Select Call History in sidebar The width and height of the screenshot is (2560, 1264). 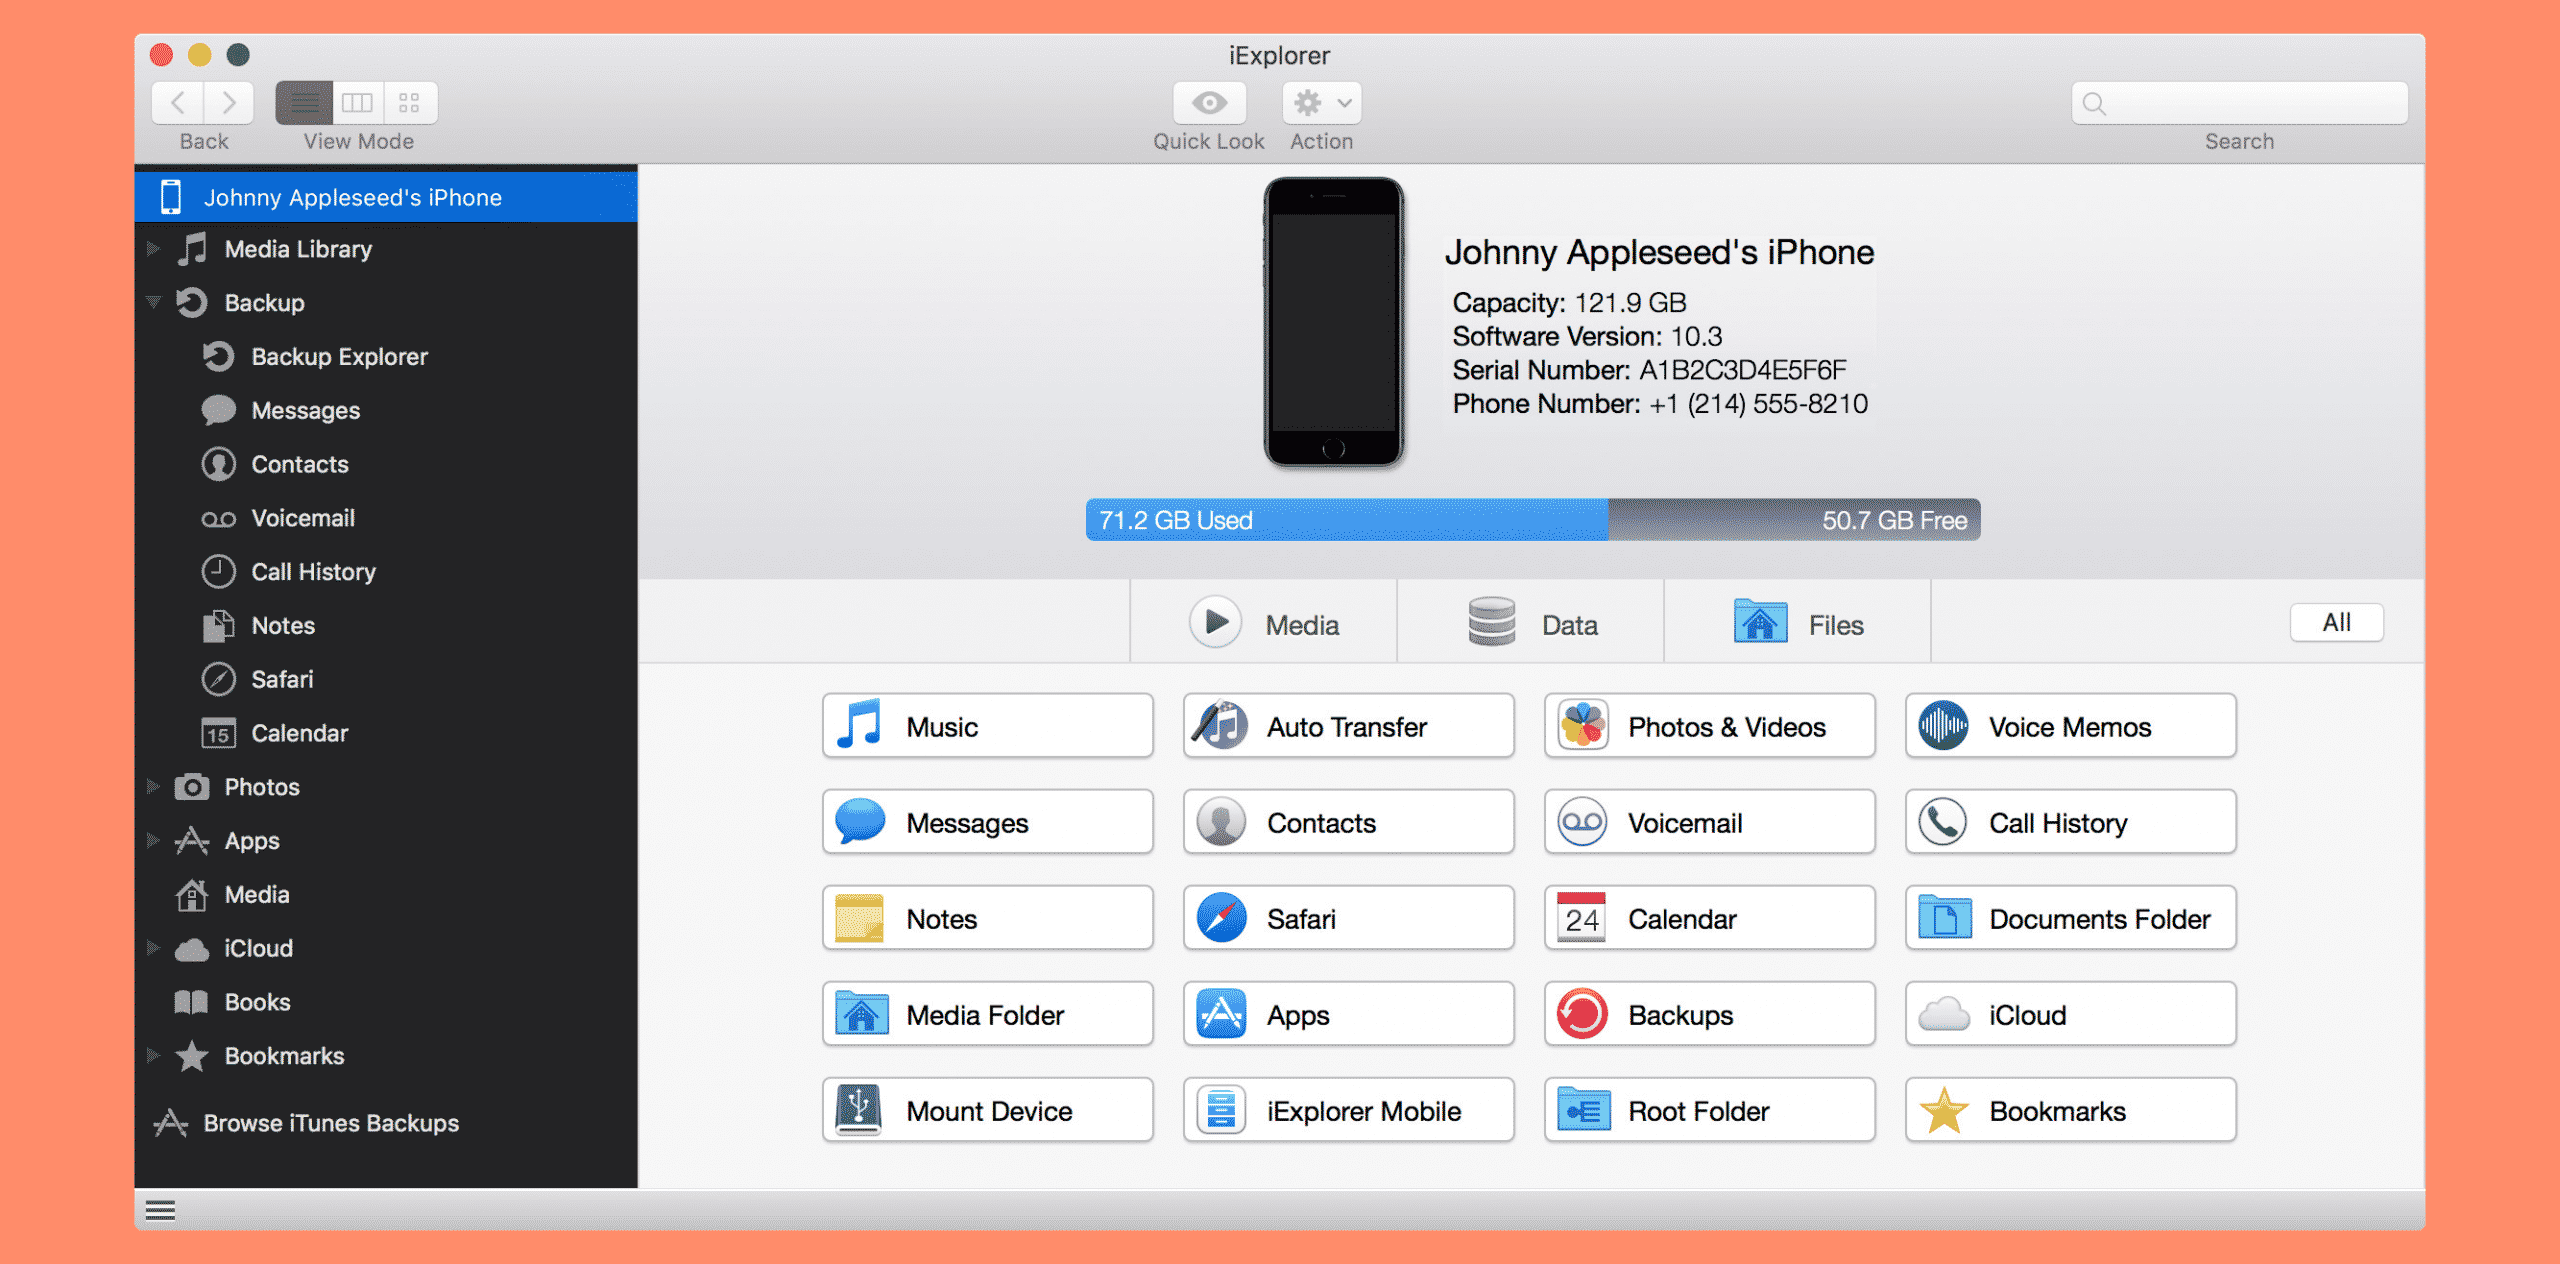[386, 572]
